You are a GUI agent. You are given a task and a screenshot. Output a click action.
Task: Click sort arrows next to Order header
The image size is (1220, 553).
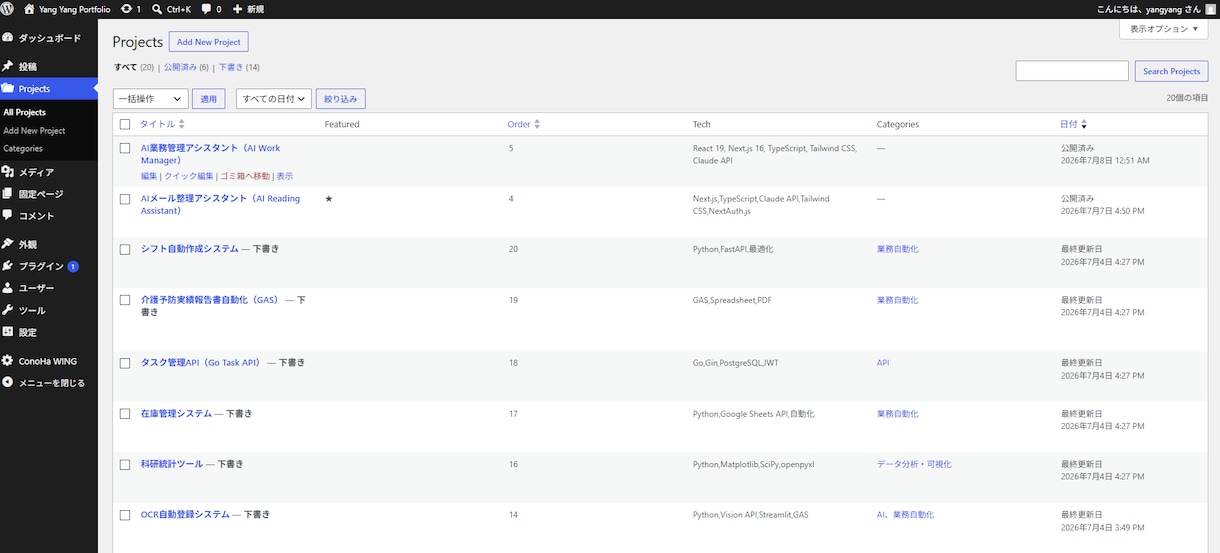[537, 124]
